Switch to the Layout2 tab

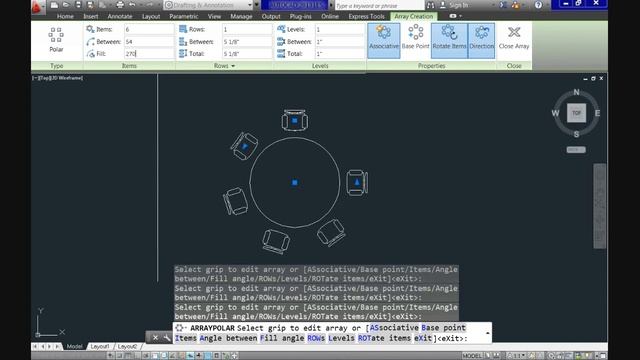[x=127, y=346]
